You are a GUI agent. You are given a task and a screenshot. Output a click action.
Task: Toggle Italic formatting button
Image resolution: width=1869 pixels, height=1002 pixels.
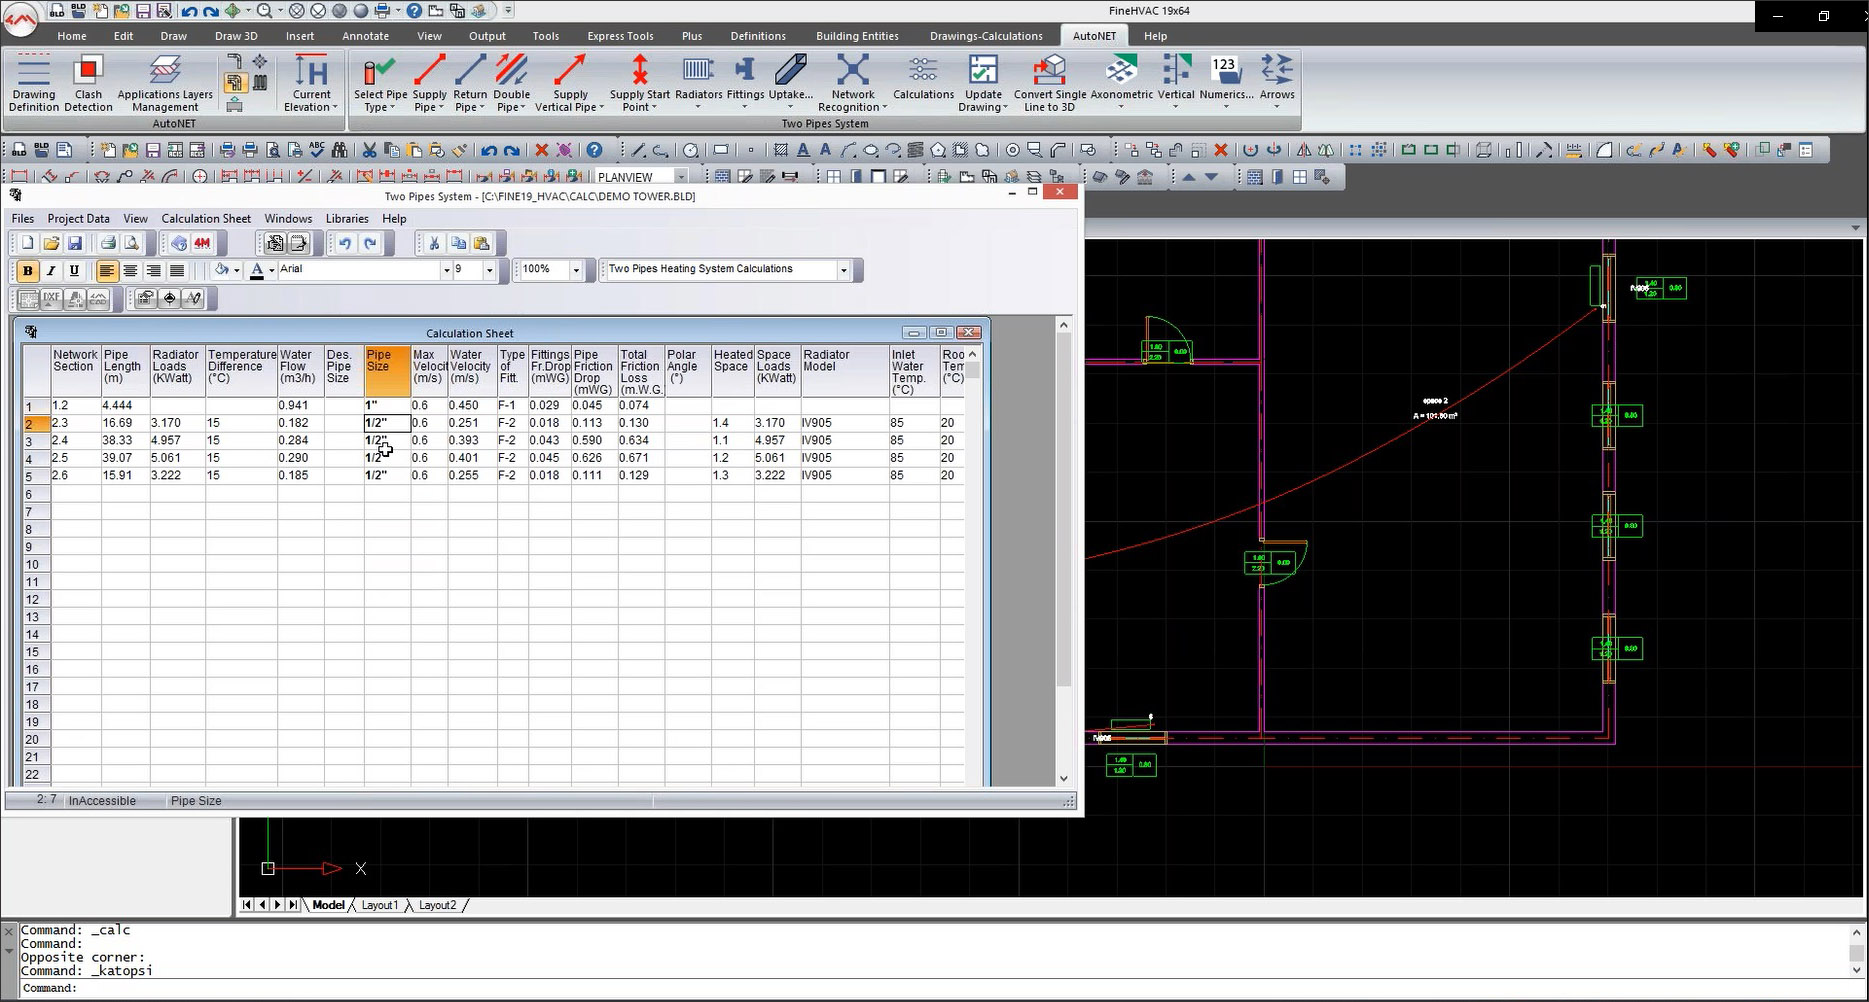[51, 271]
